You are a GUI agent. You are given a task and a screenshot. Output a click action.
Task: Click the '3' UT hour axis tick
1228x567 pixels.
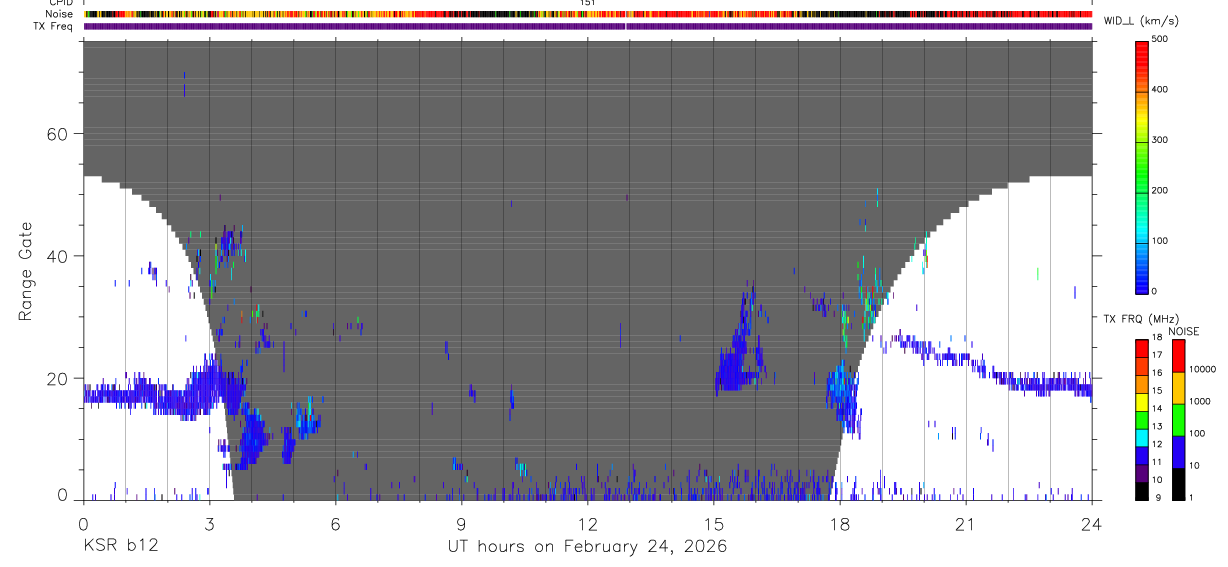(209, 522)
